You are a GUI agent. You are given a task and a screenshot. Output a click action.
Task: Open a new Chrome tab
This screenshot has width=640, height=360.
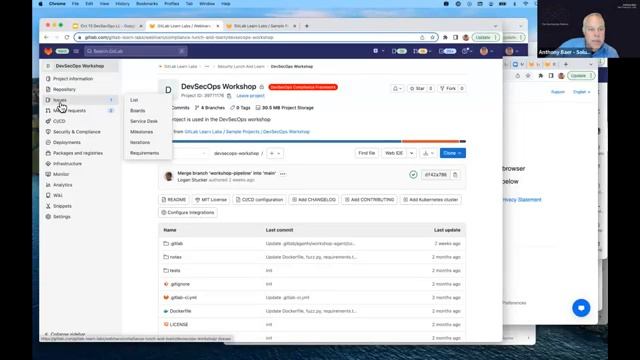coord(307,26)
